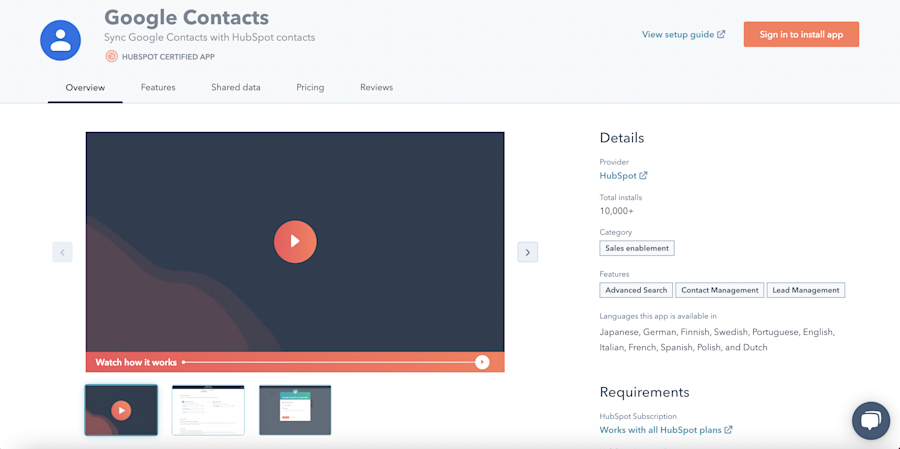Image resolution: width=900 pixels, height=449 pixels.
Task: Open the HubSpot provider link
Action: pos(623,176)
